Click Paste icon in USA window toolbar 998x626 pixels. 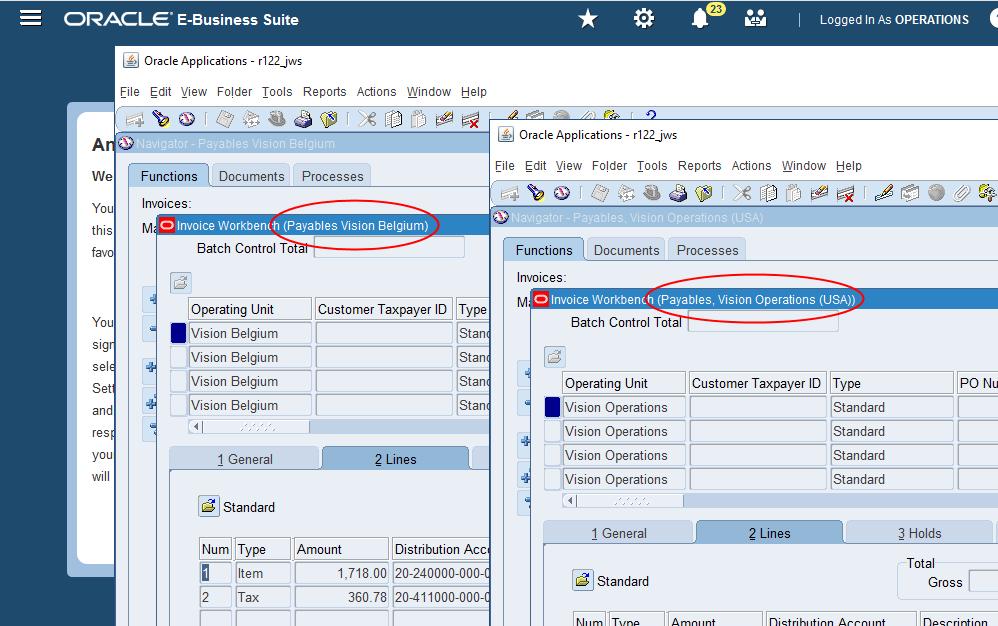[793, 193]
